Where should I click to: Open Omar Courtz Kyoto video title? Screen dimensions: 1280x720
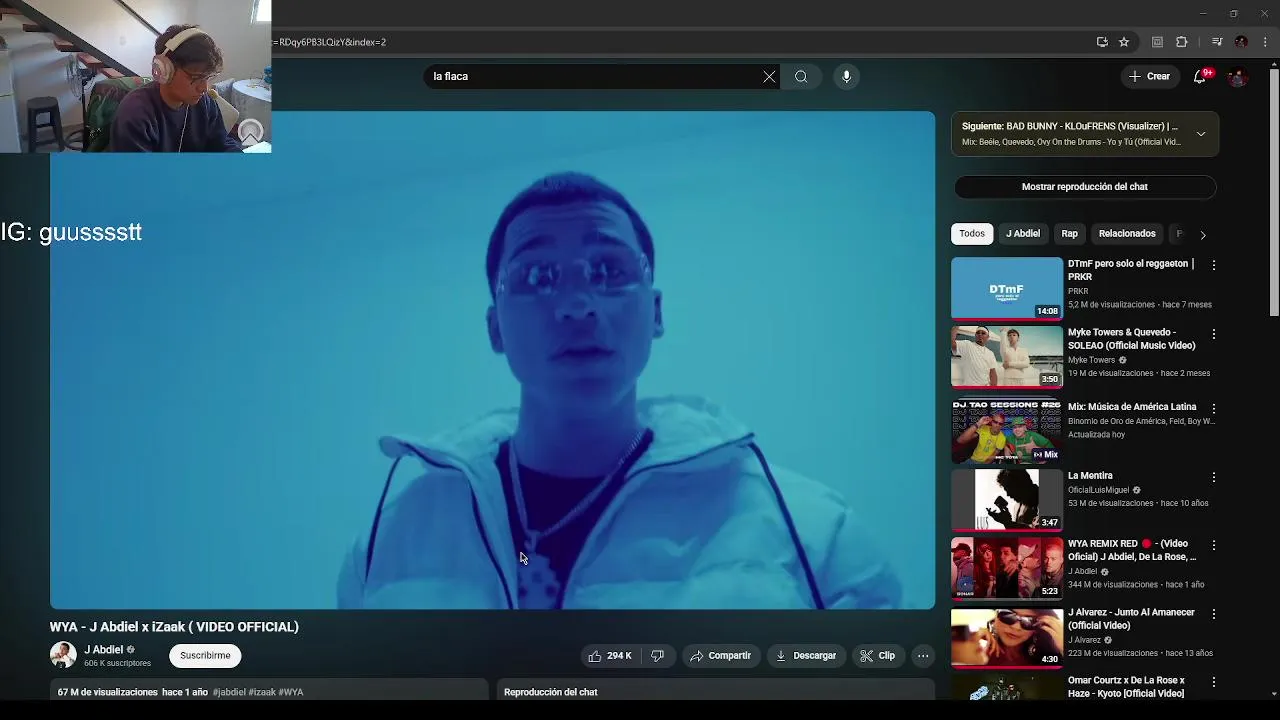click(1126, 687)
